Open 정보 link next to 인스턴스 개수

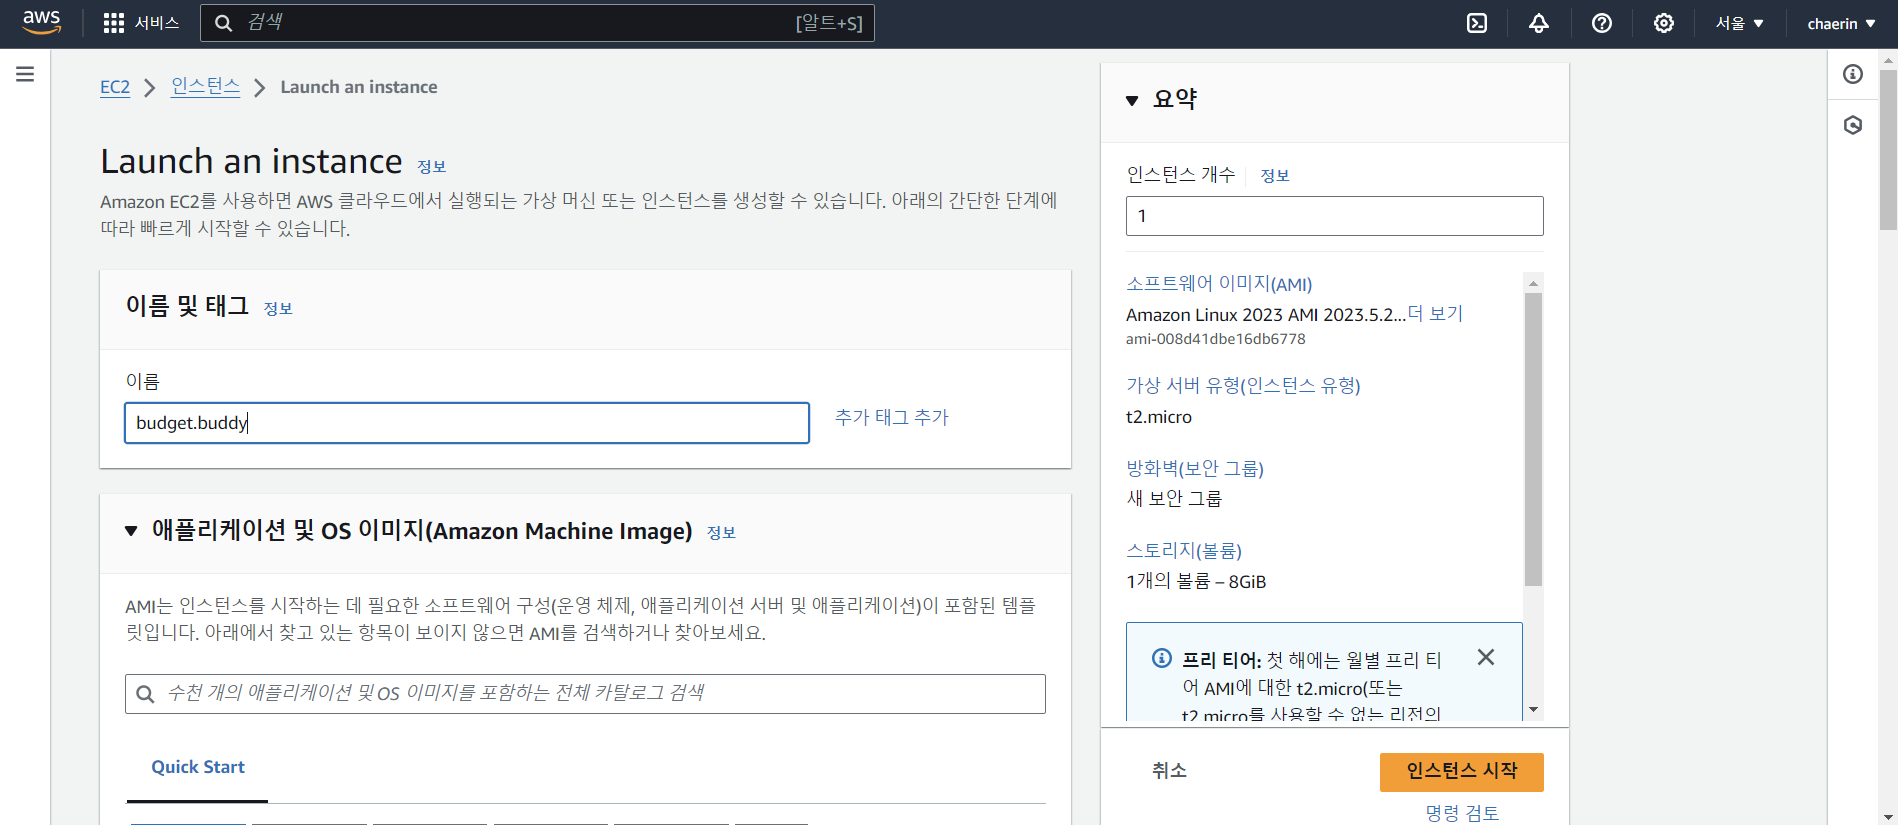(x=1275, y=176)
